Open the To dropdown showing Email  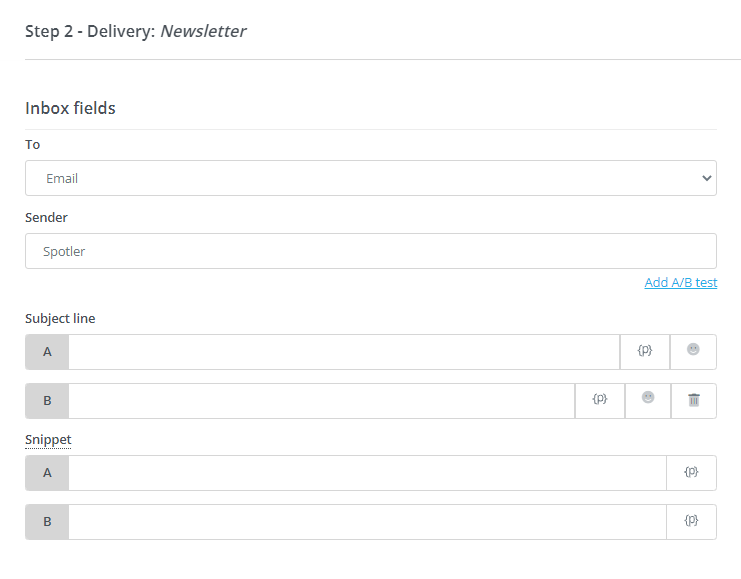tap(370, 178)
